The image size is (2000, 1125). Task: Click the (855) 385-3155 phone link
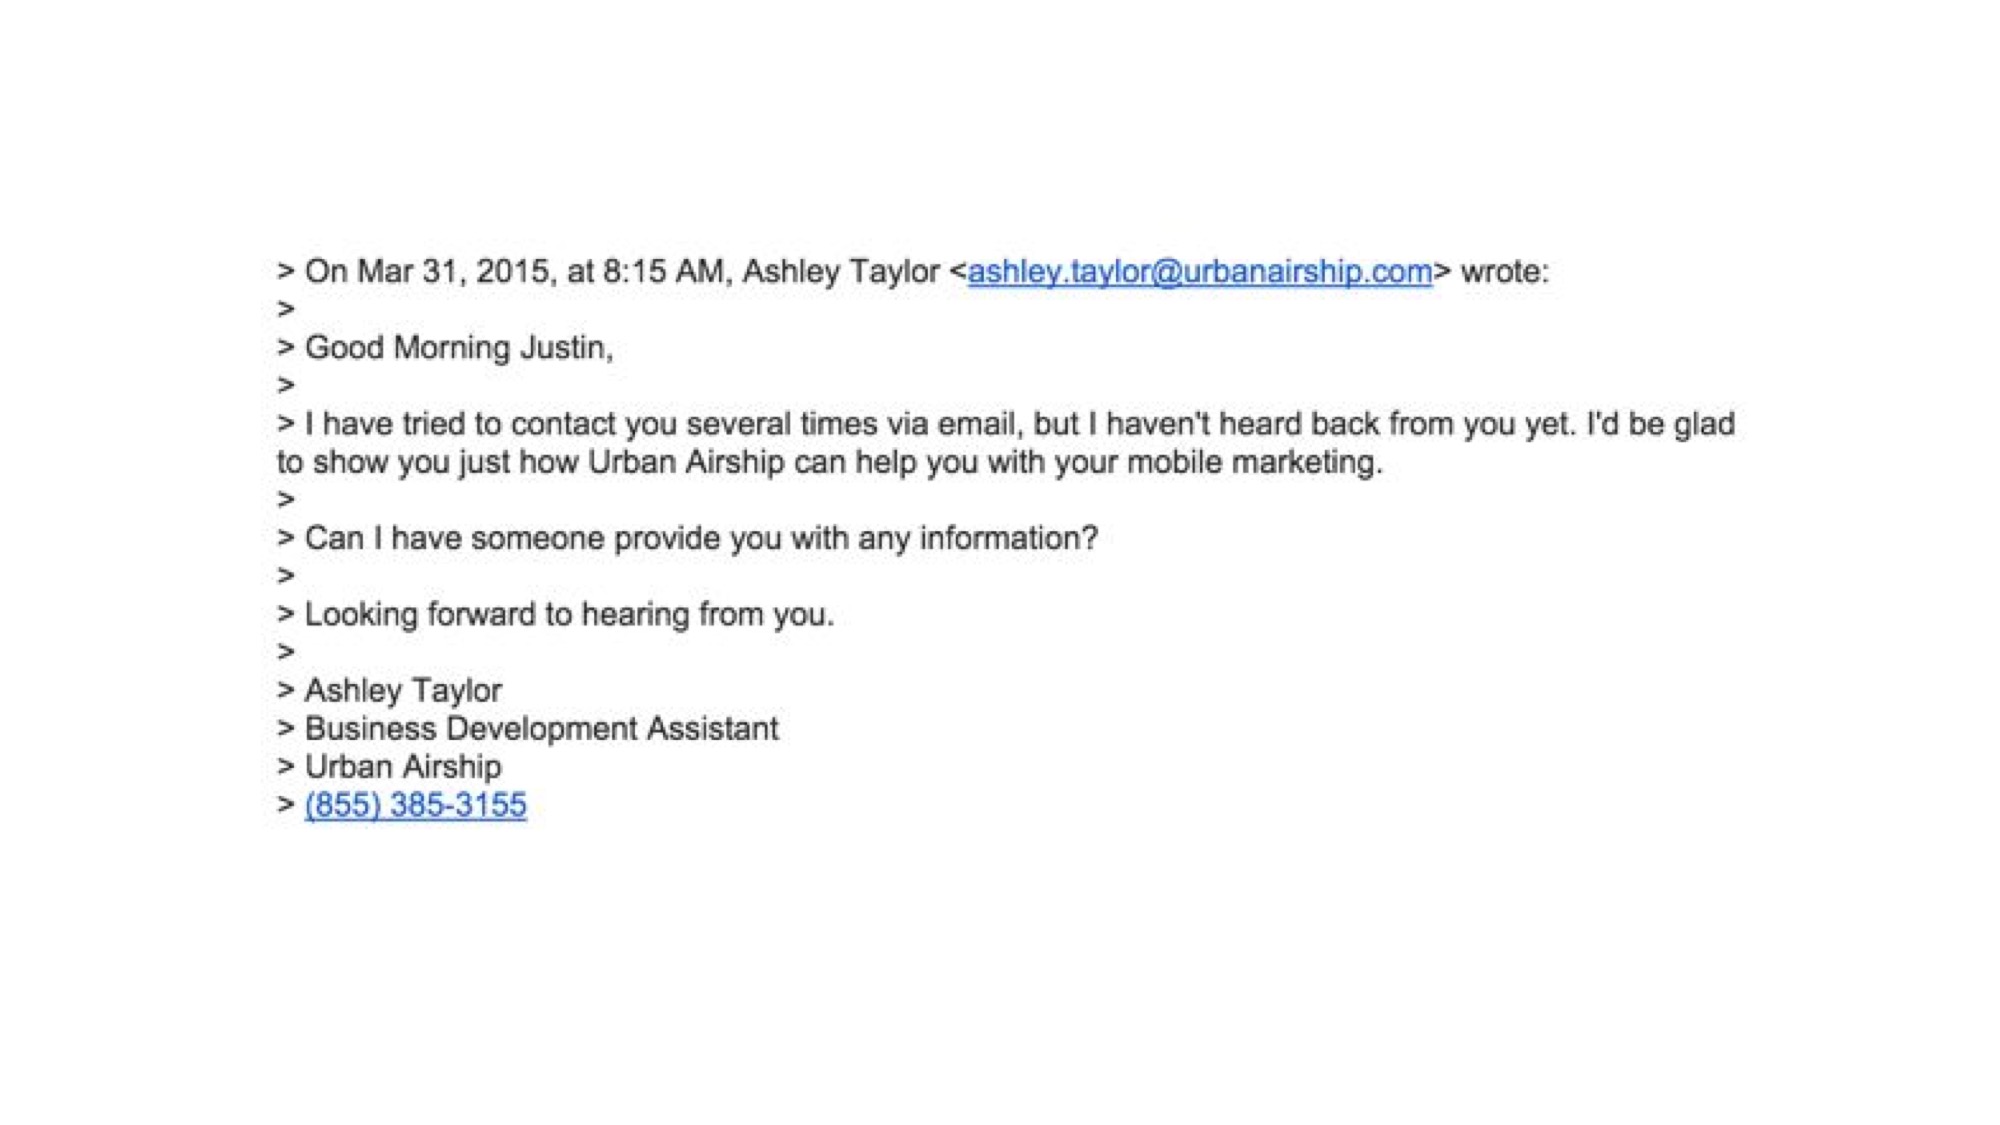coord(415,805)
